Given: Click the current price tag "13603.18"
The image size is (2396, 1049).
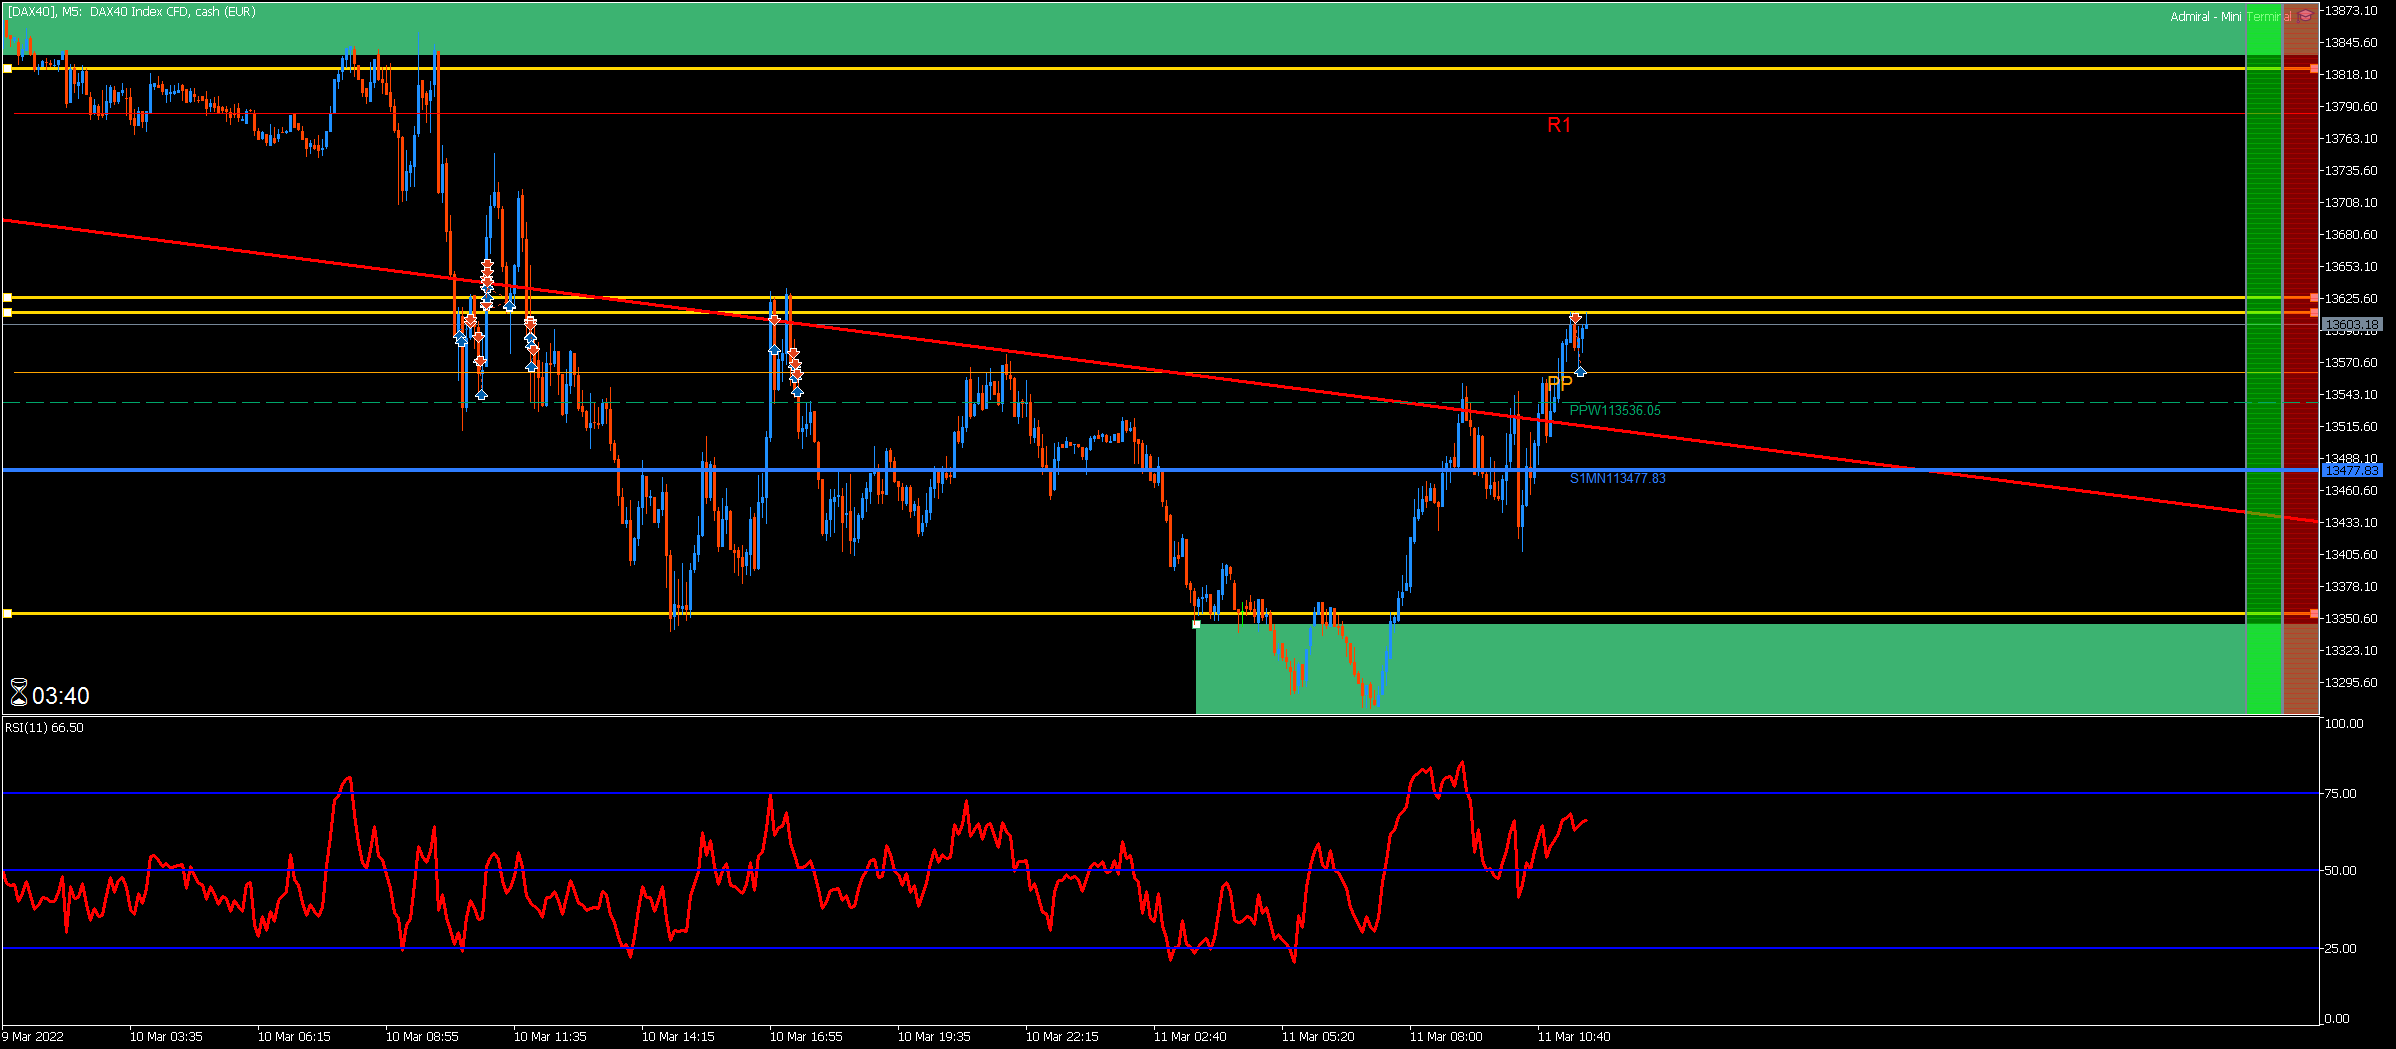Looking at the screenshot, I should (x=2350, y=325).
